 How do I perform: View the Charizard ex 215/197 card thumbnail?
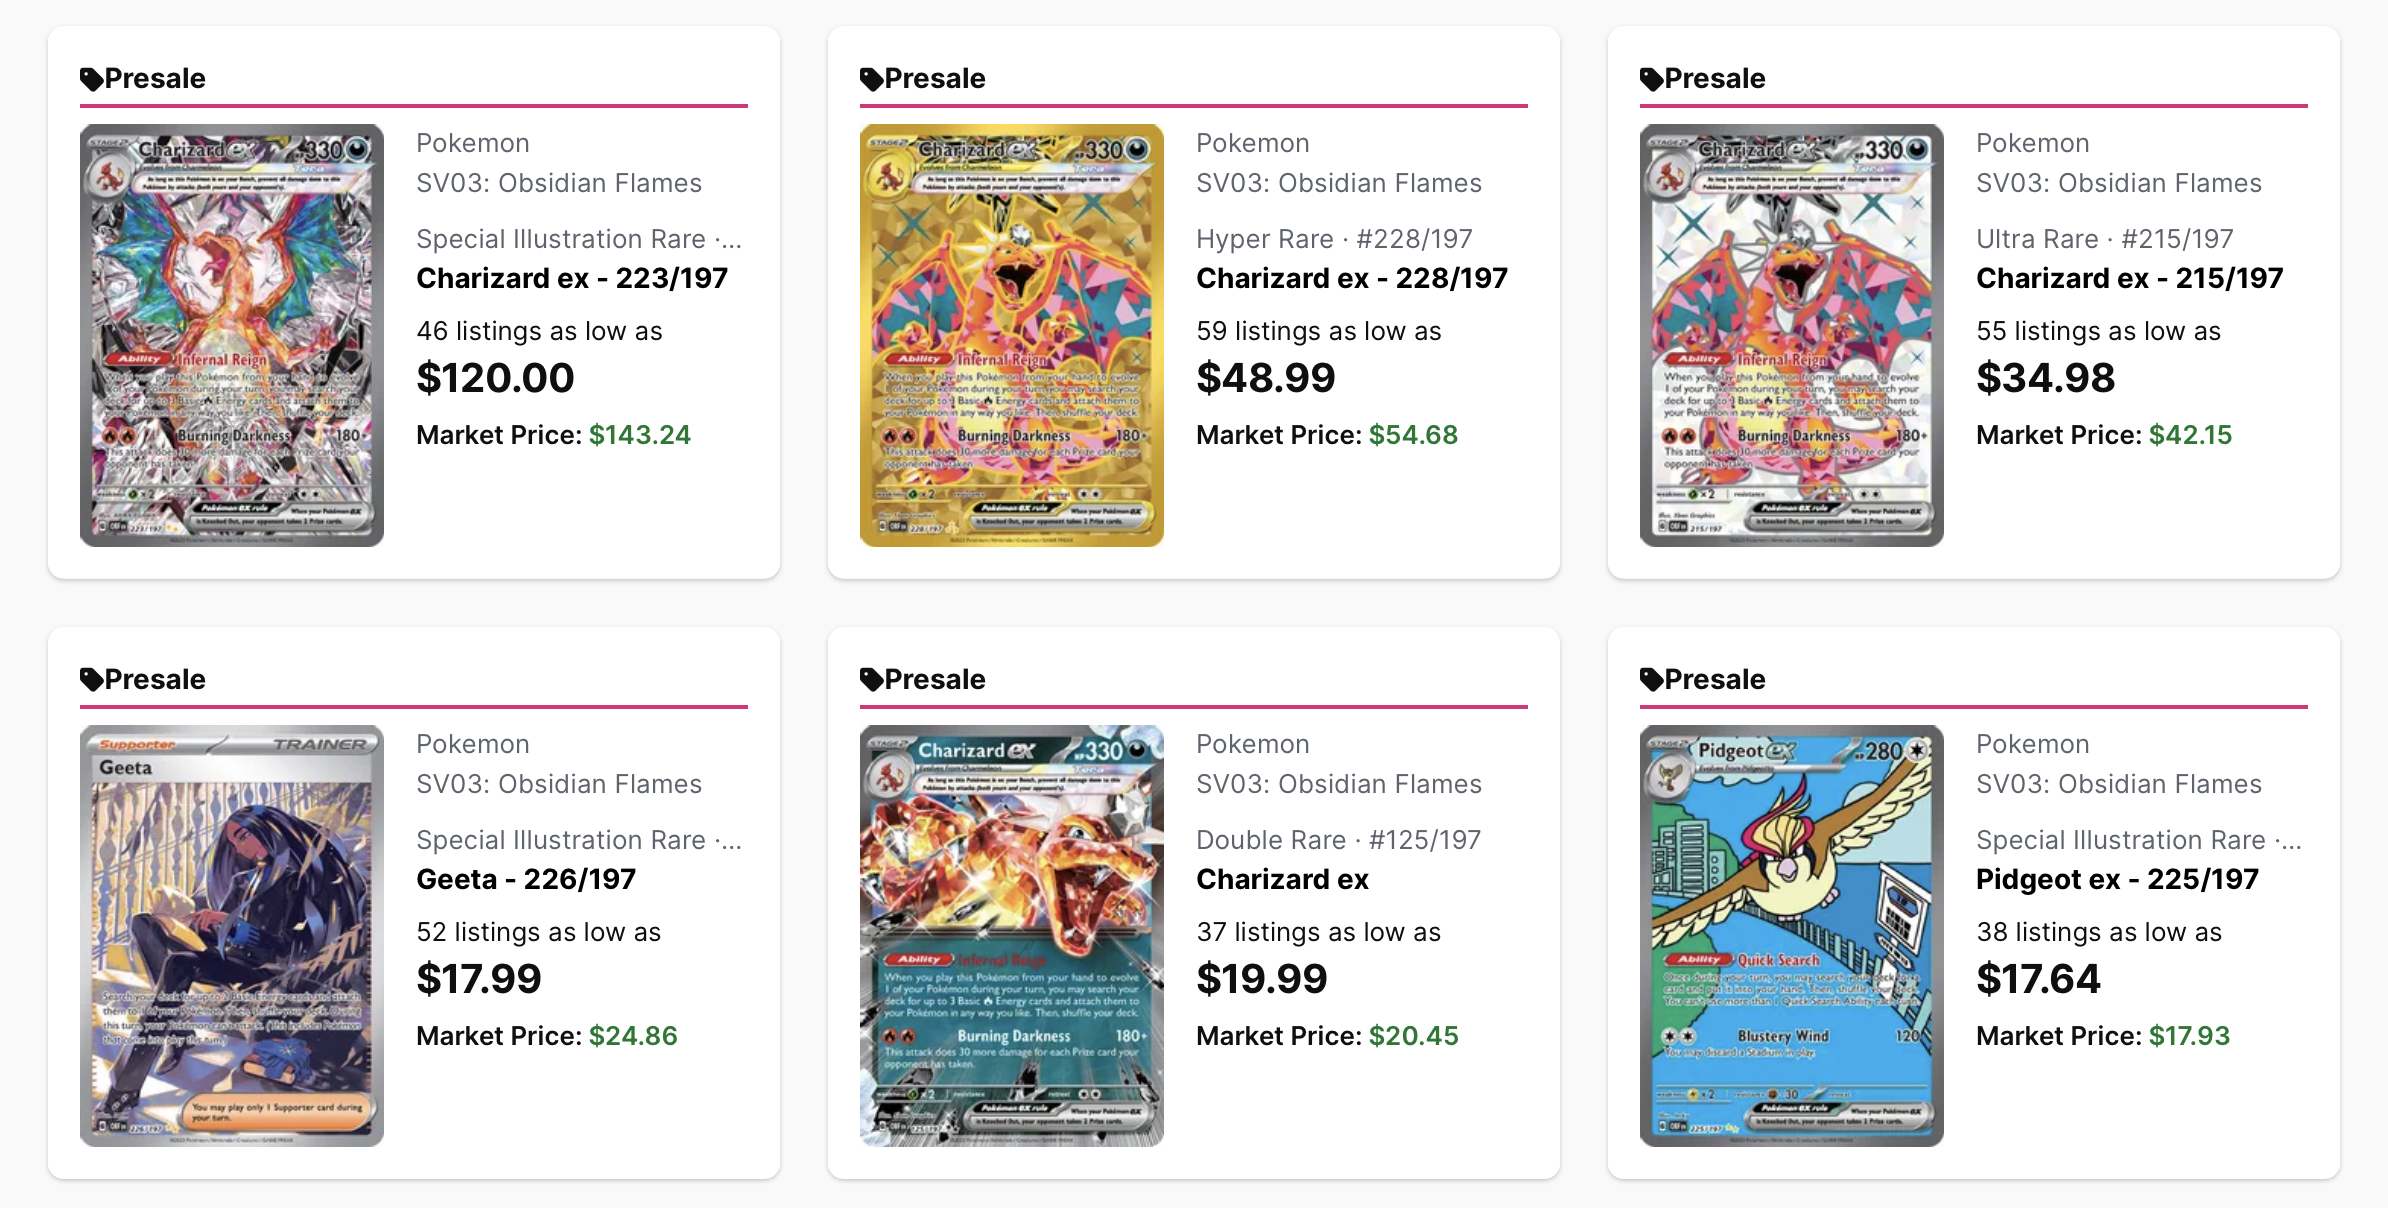[x=1792, y=335]
